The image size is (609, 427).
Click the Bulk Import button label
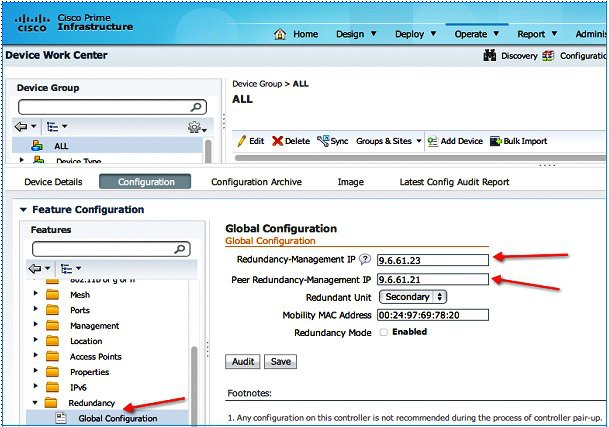[525, 141]
